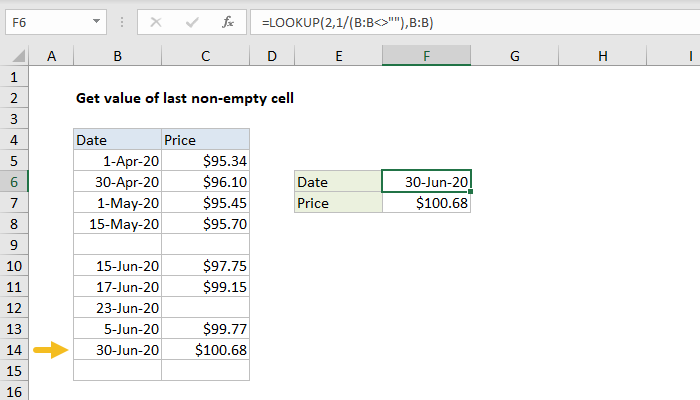Select column F header

[426, 56]
